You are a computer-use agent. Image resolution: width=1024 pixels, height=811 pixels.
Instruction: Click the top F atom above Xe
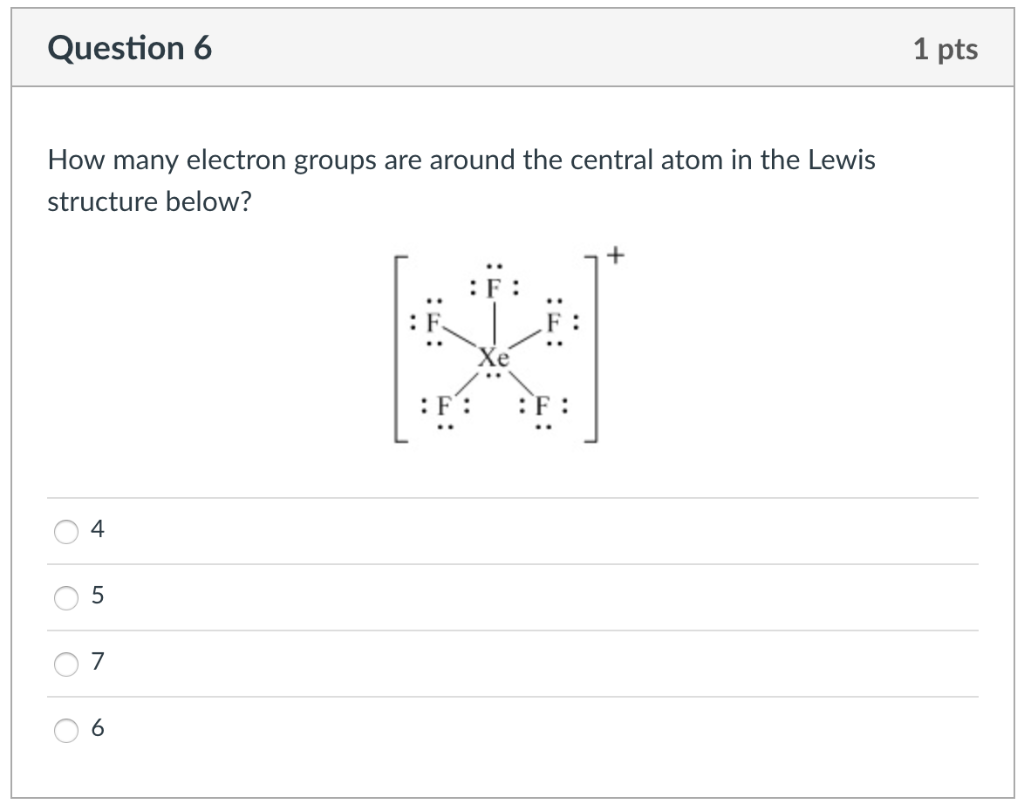click(493, 290)
